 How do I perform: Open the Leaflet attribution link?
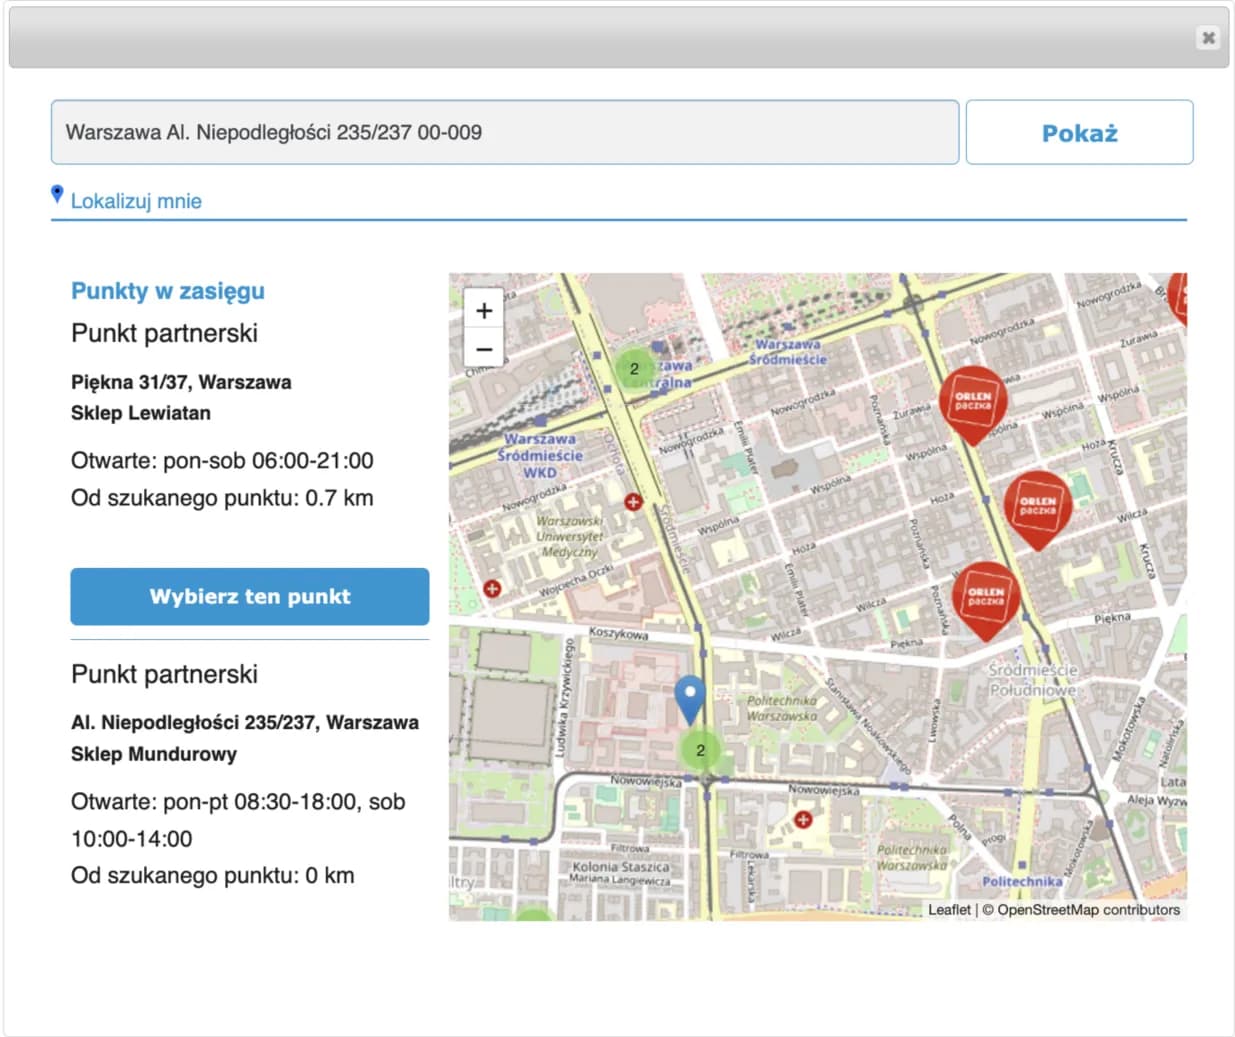(948, 910)
